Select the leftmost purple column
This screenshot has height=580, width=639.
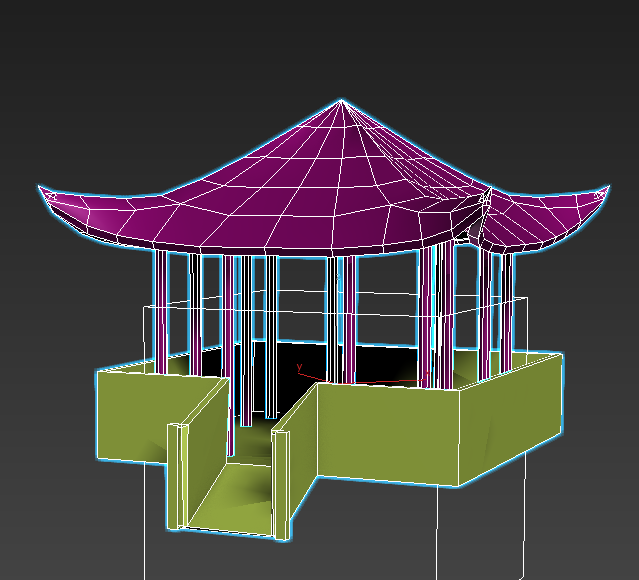click(x=161, y=312)
